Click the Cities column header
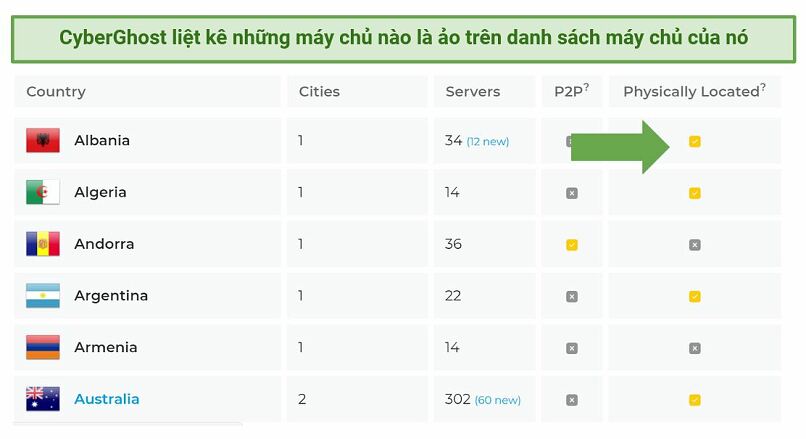Screen dimensions: 806x439 pyautogui.click(x=319, y=92)
